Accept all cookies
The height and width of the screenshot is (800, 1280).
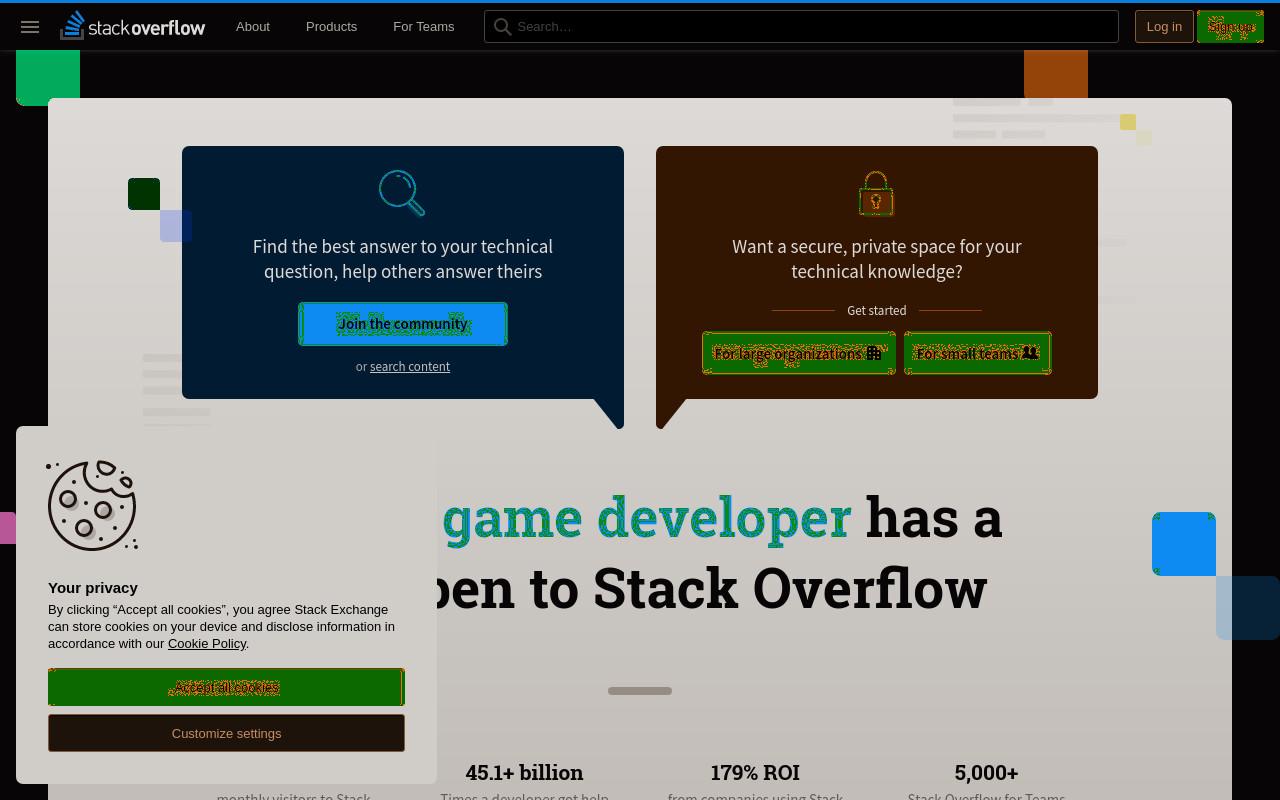(226, 687)
